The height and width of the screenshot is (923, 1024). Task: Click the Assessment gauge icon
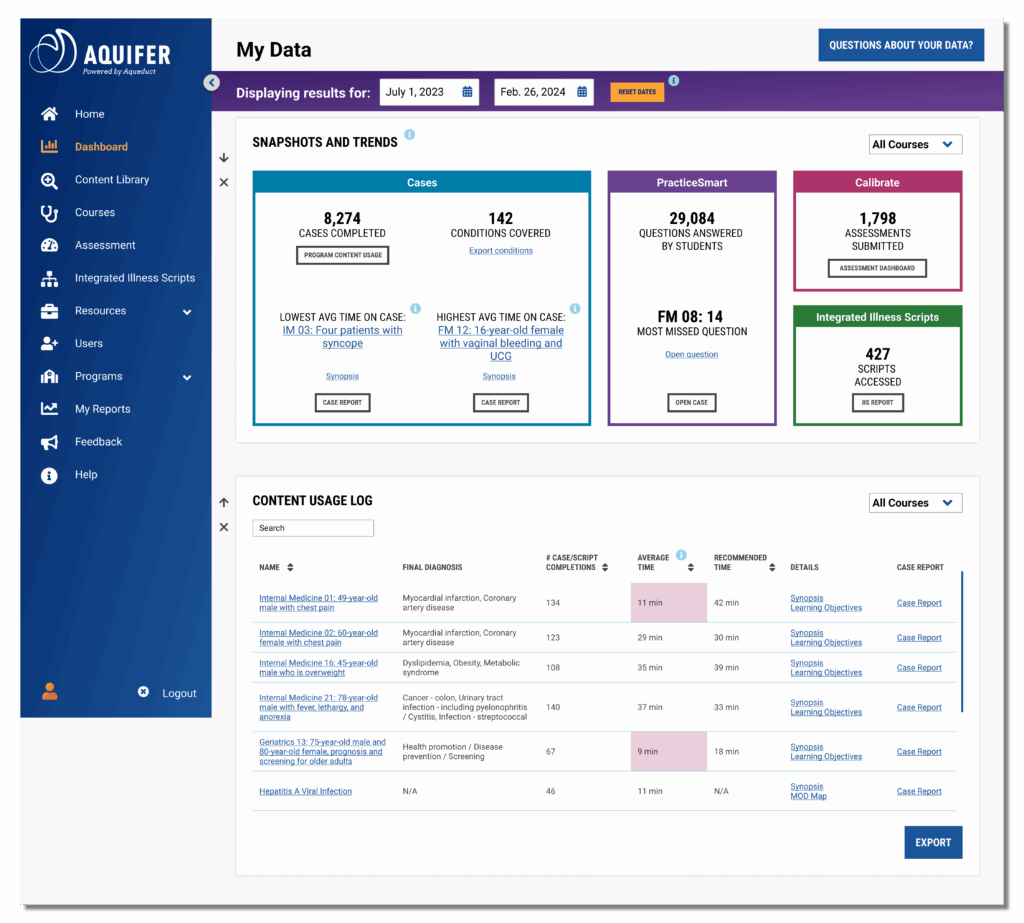(49, 246)
